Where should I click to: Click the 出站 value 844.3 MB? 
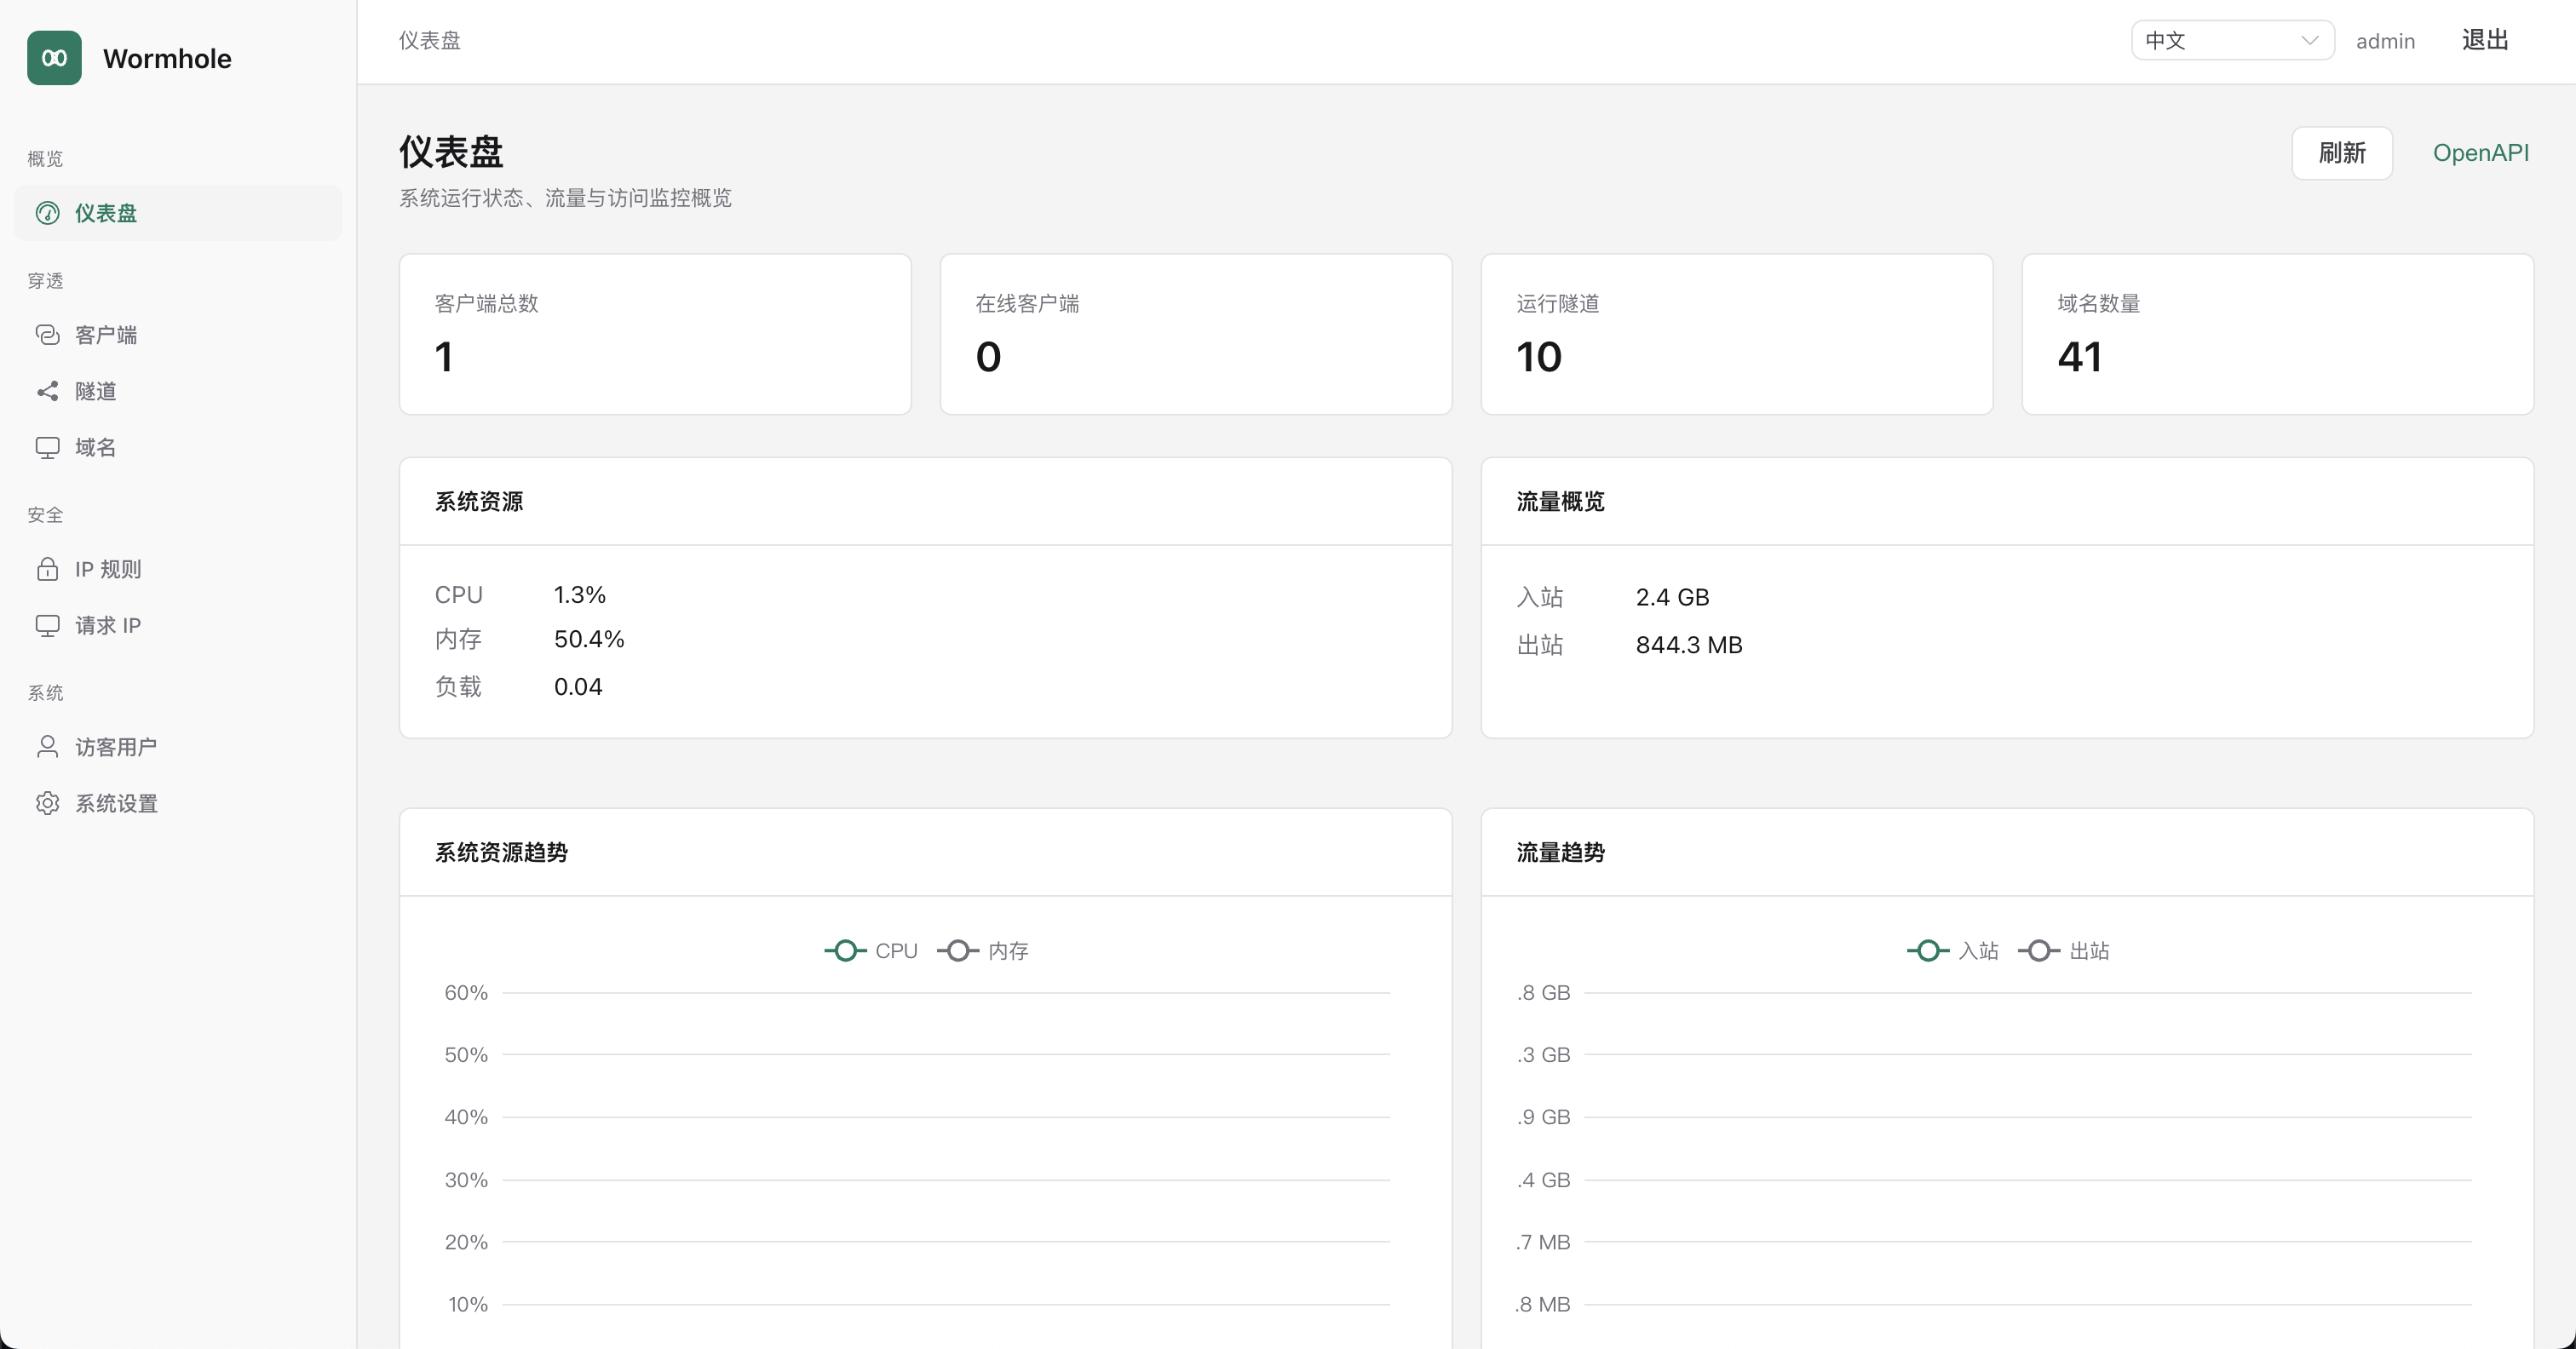1689,645
